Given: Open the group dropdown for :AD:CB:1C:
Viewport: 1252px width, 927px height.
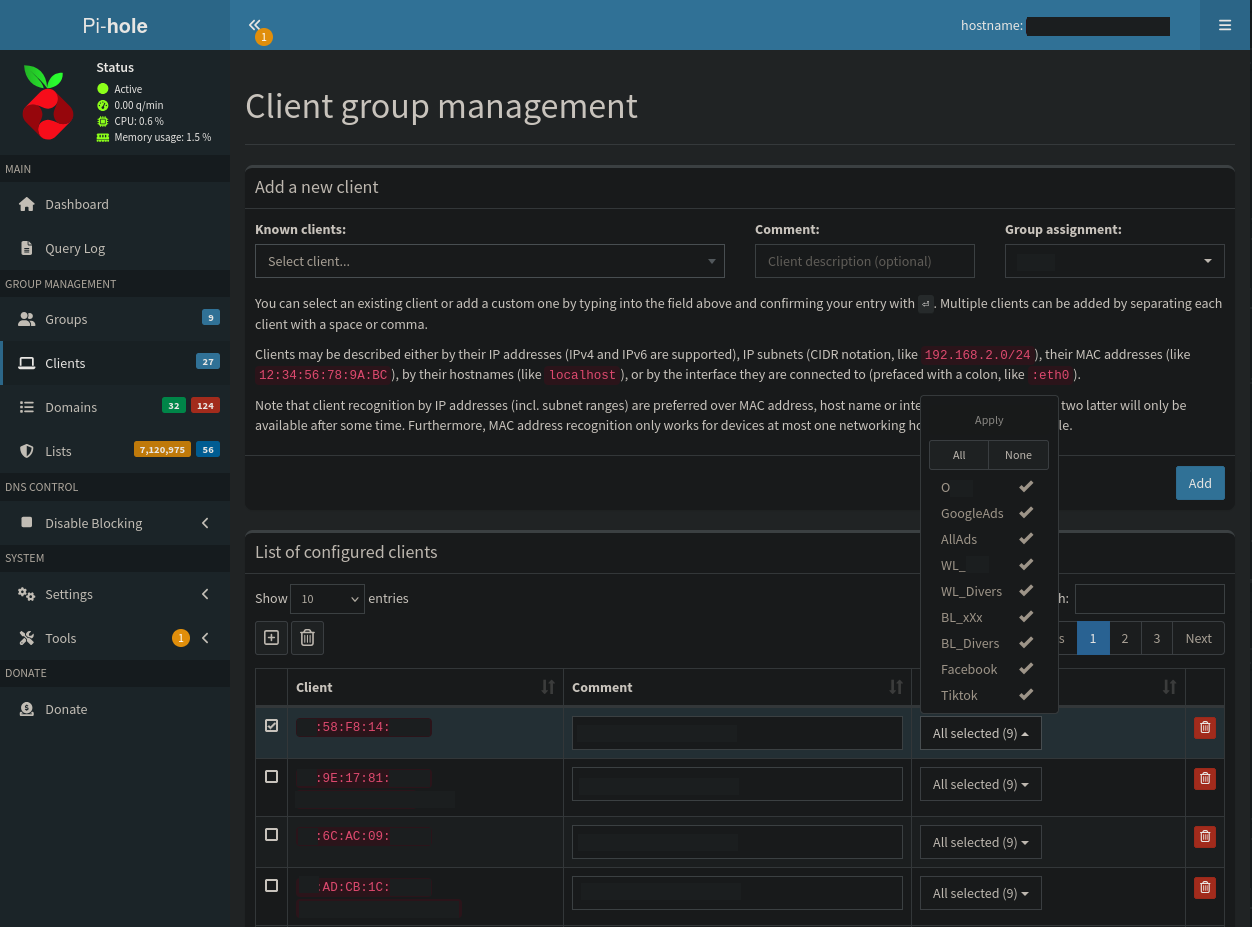Looking at the screenshot, I should click(981, 893).
